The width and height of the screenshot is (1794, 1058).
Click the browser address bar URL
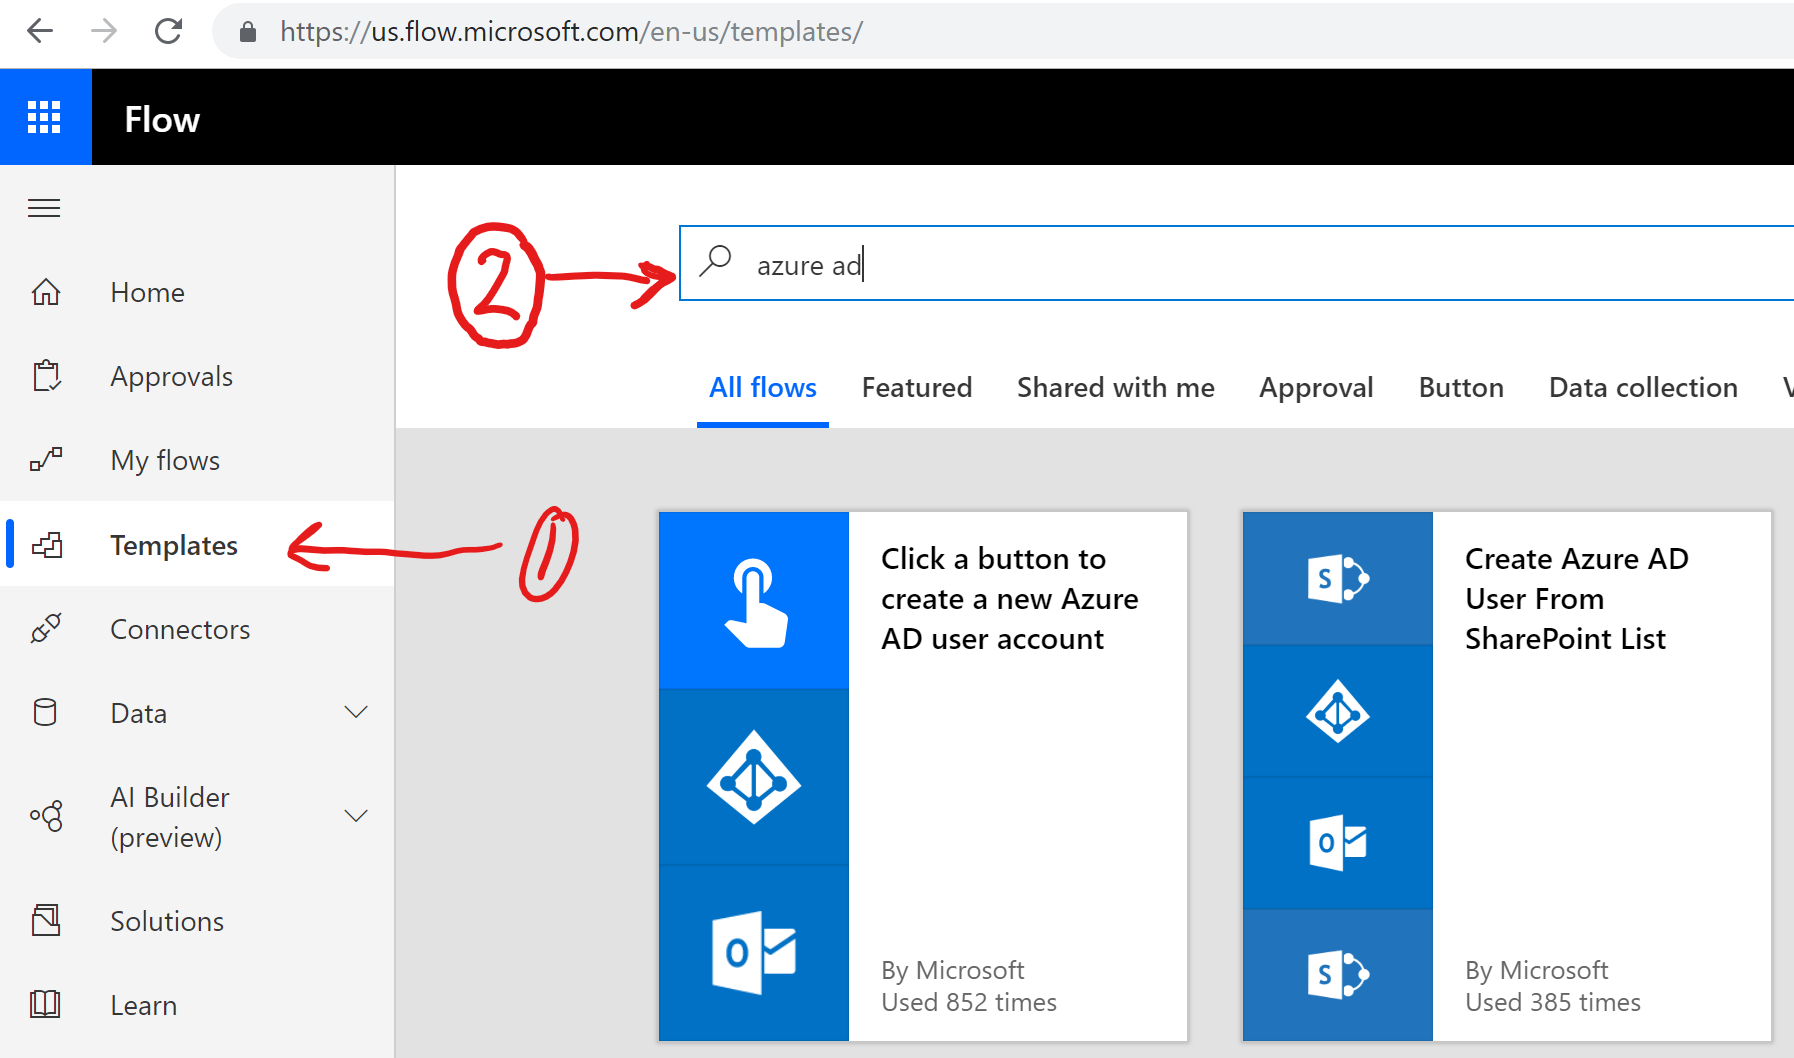click(x=571, y=32)
